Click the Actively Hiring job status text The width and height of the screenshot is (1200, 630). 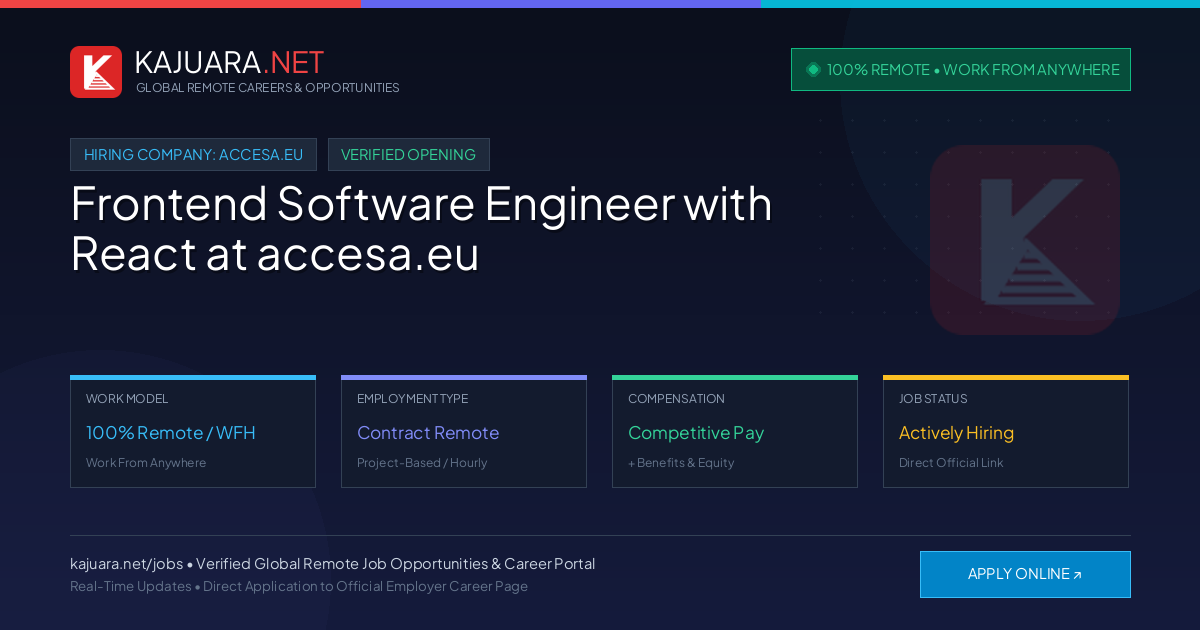956,433
